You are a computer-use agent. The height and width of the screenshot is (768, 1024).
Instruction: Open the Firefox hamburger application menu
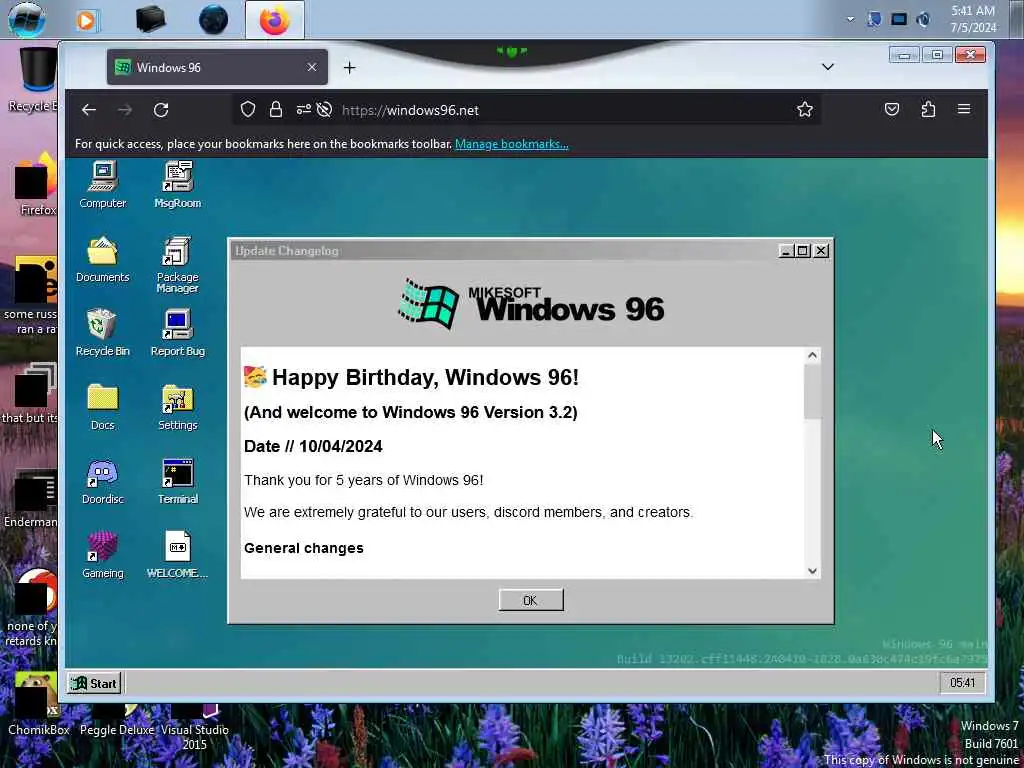(x=964, y=109)
